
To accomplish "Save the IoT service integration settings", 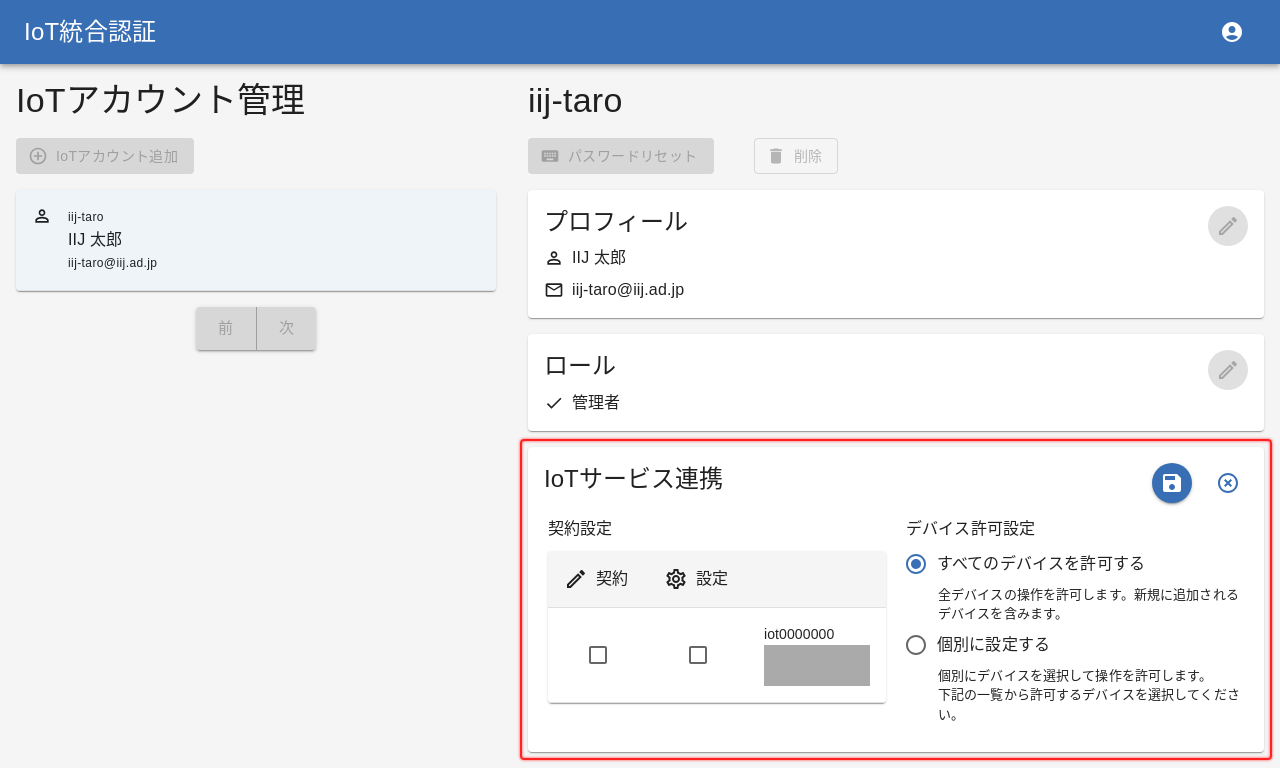I will (1171, 483).
